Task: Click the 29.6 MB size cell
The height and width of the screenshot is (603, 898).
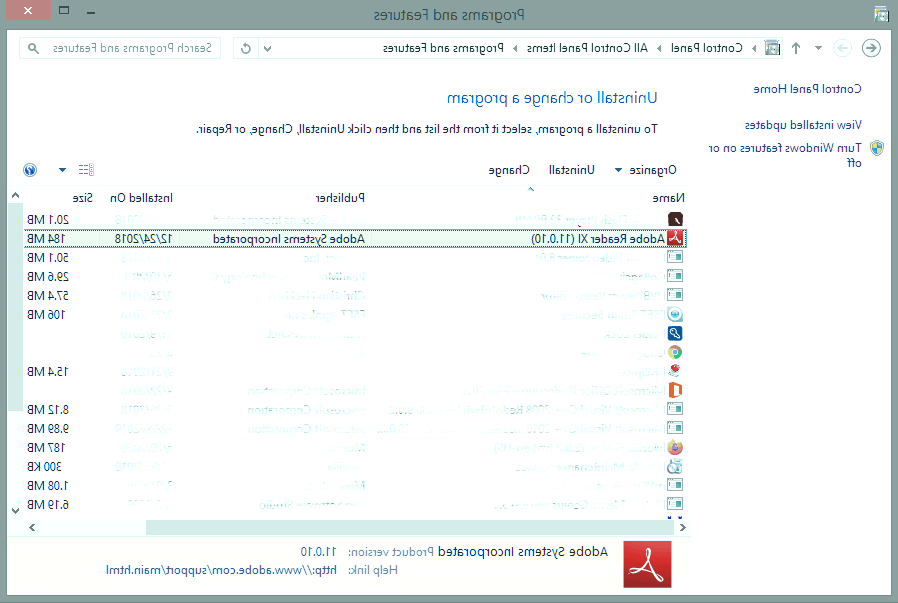Action: [48, 277]
